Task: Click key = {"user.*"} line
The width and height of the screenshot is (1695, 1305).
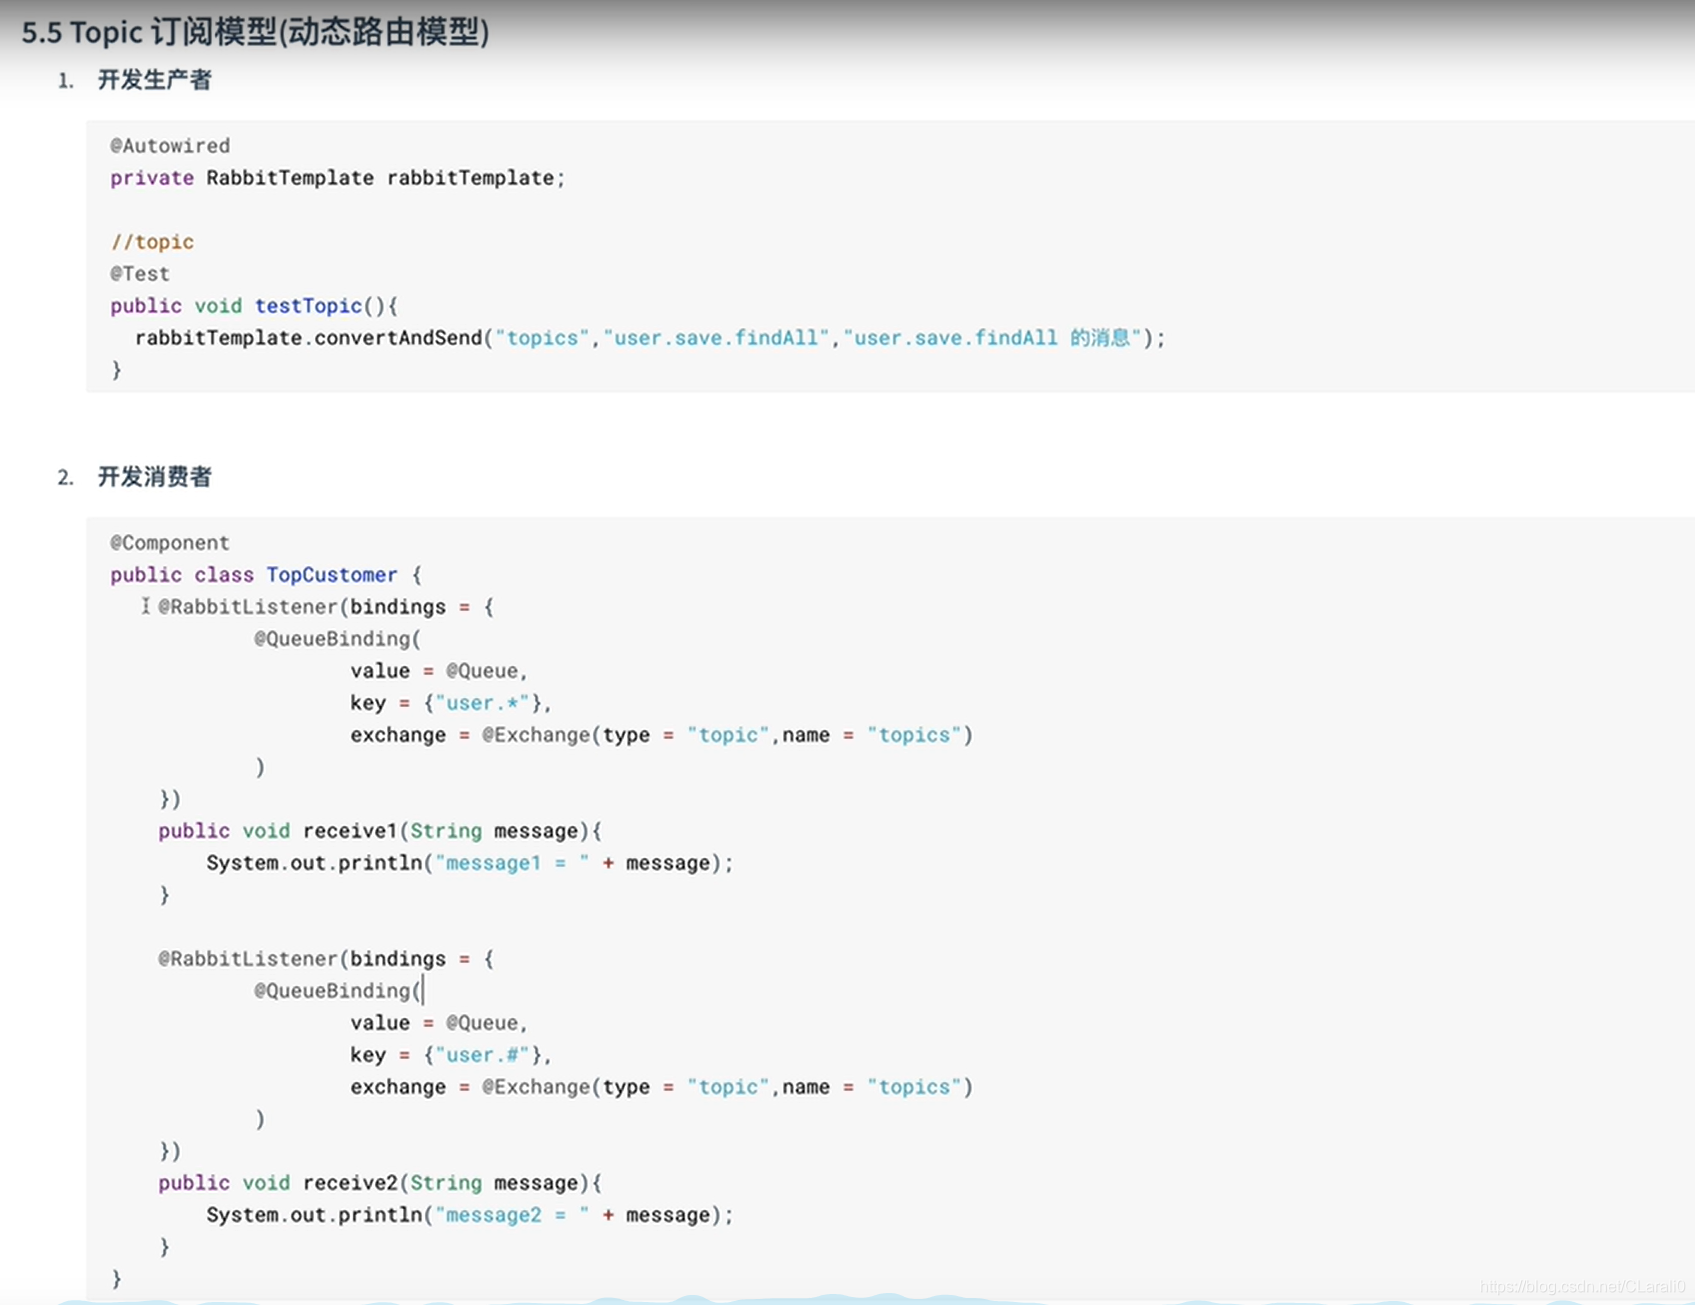Action: coord(451,703)
